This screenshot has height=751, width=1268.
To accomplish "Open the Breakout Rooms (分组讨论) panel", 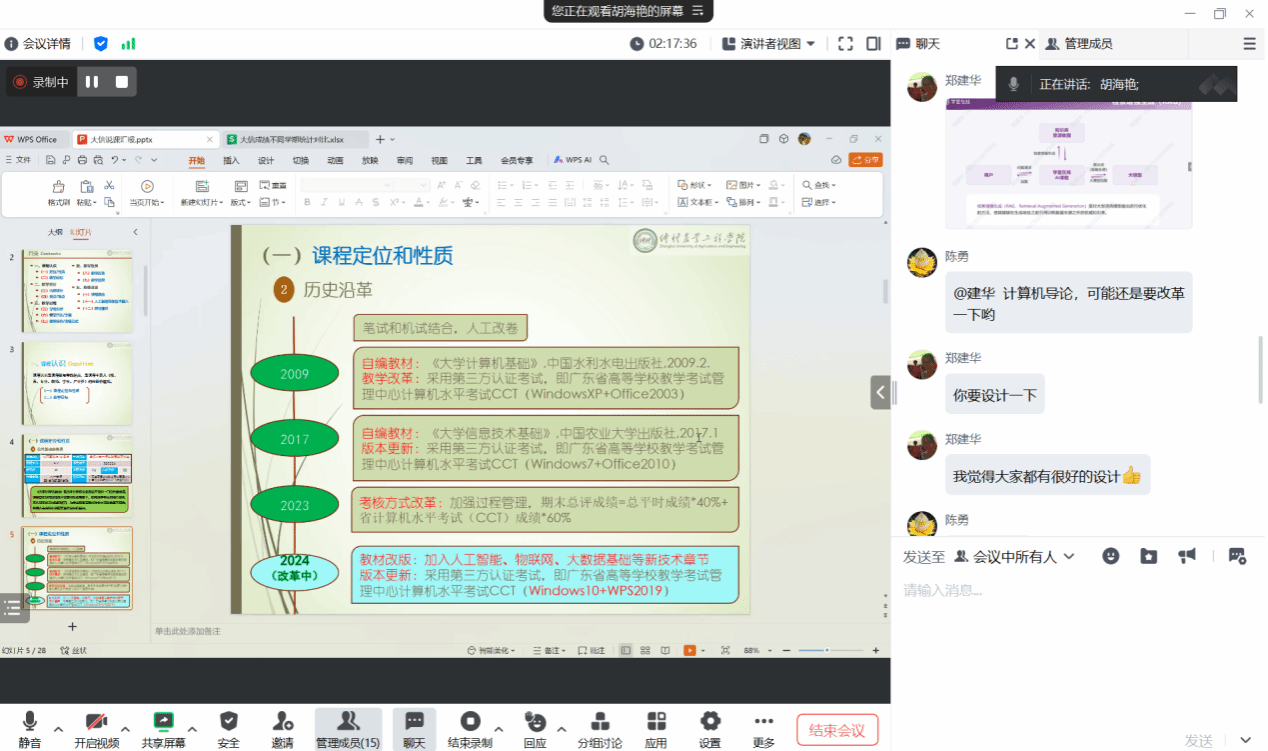I will [x=599, y=728].
